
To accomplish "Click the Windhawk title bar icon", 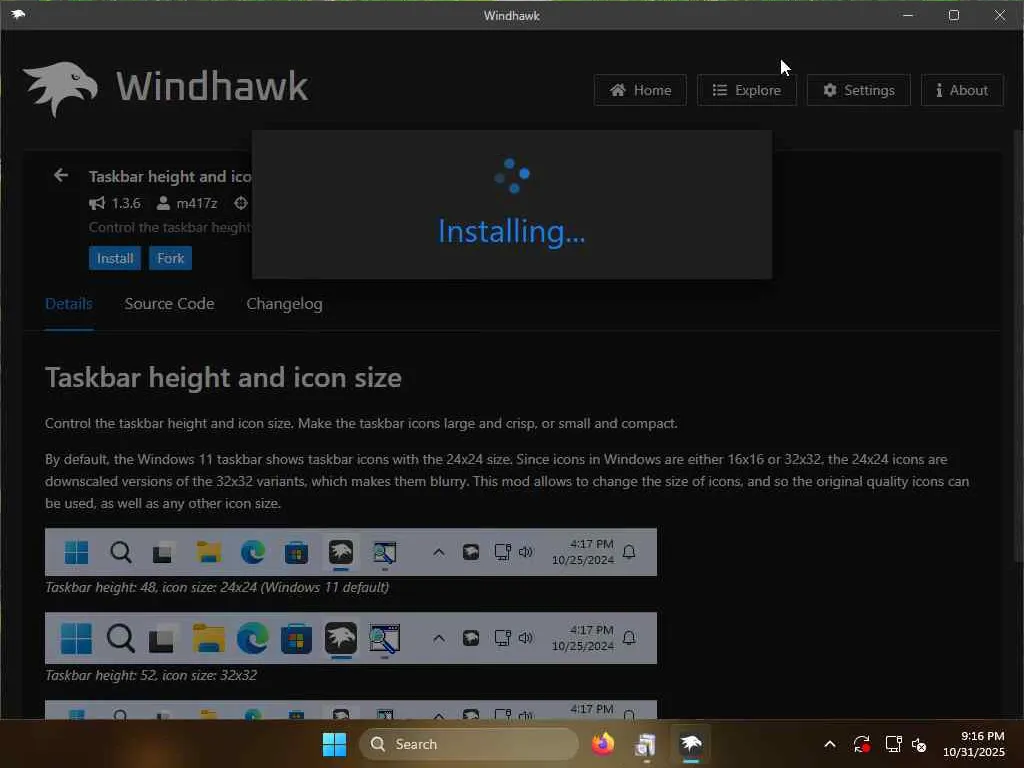I will point(18,14).
